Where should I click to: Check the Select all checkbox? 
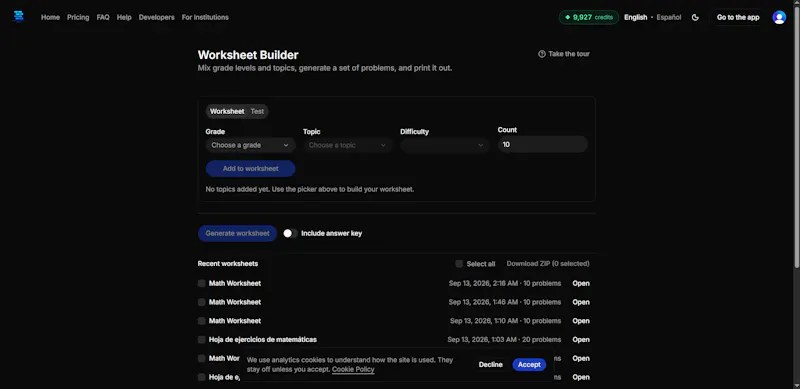coord(459,264)
